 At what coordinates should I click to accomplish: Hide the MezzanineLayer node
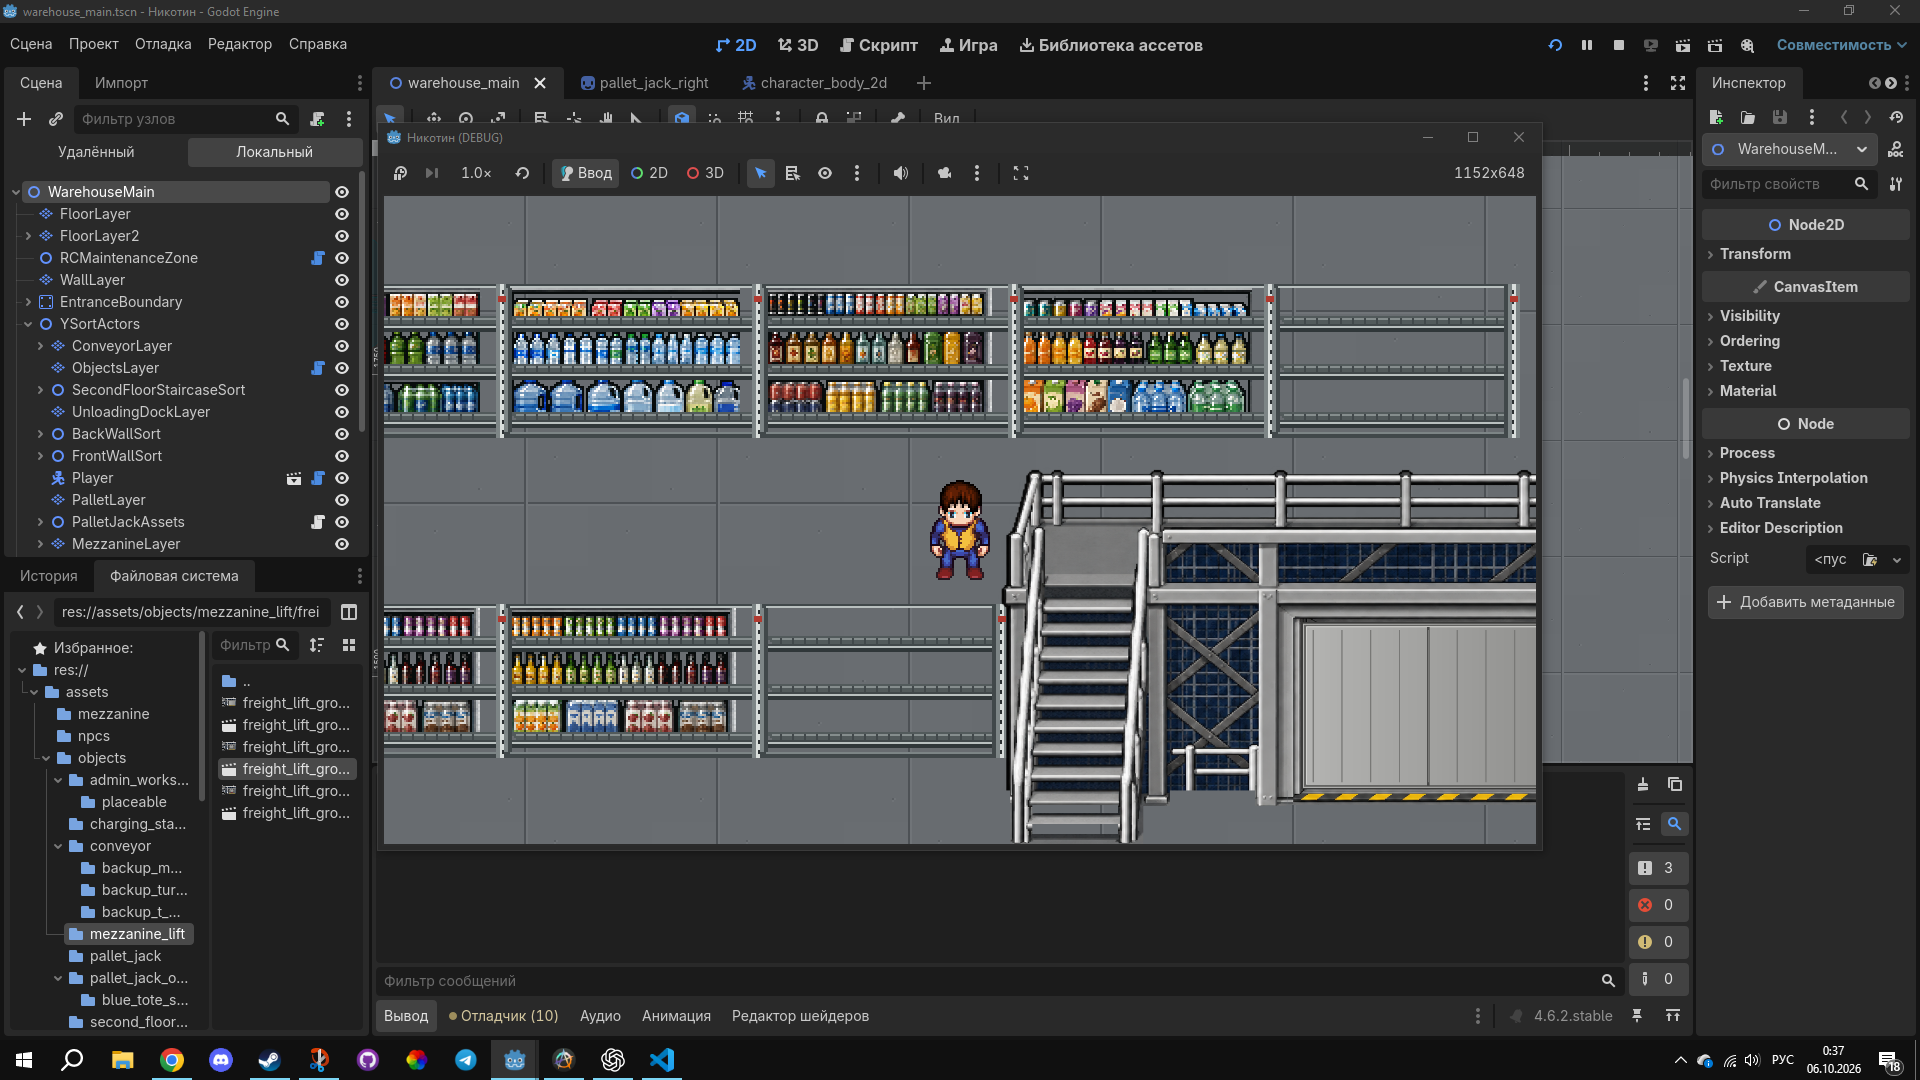[x=342, y=544]
